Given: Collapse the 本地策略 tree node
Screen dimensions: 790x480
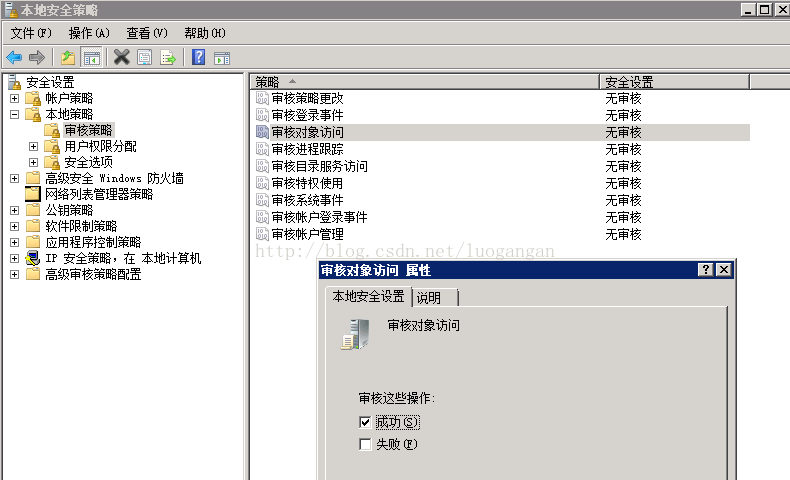Looking at the screenshot, I should (15, 114).
